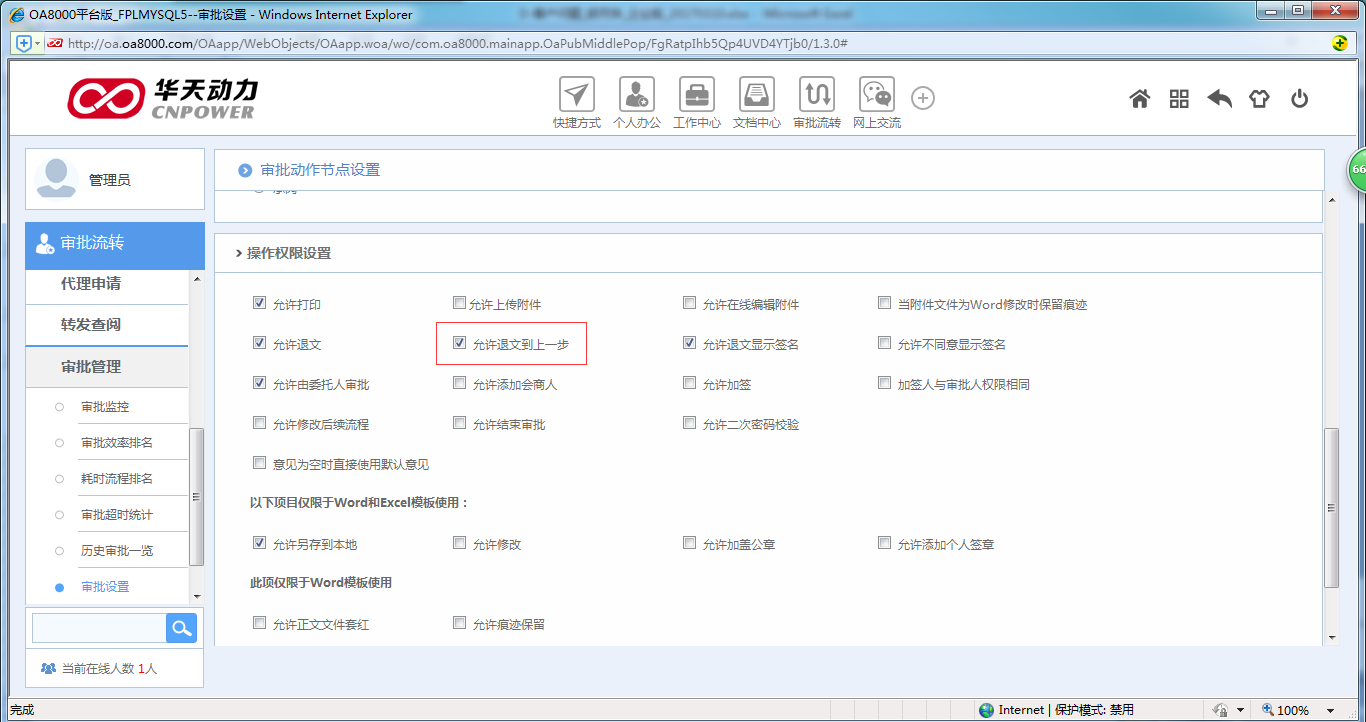This screenshot has width=1366, height=722.
Task: Click the power logout icon
Action: coord(1299,98)
